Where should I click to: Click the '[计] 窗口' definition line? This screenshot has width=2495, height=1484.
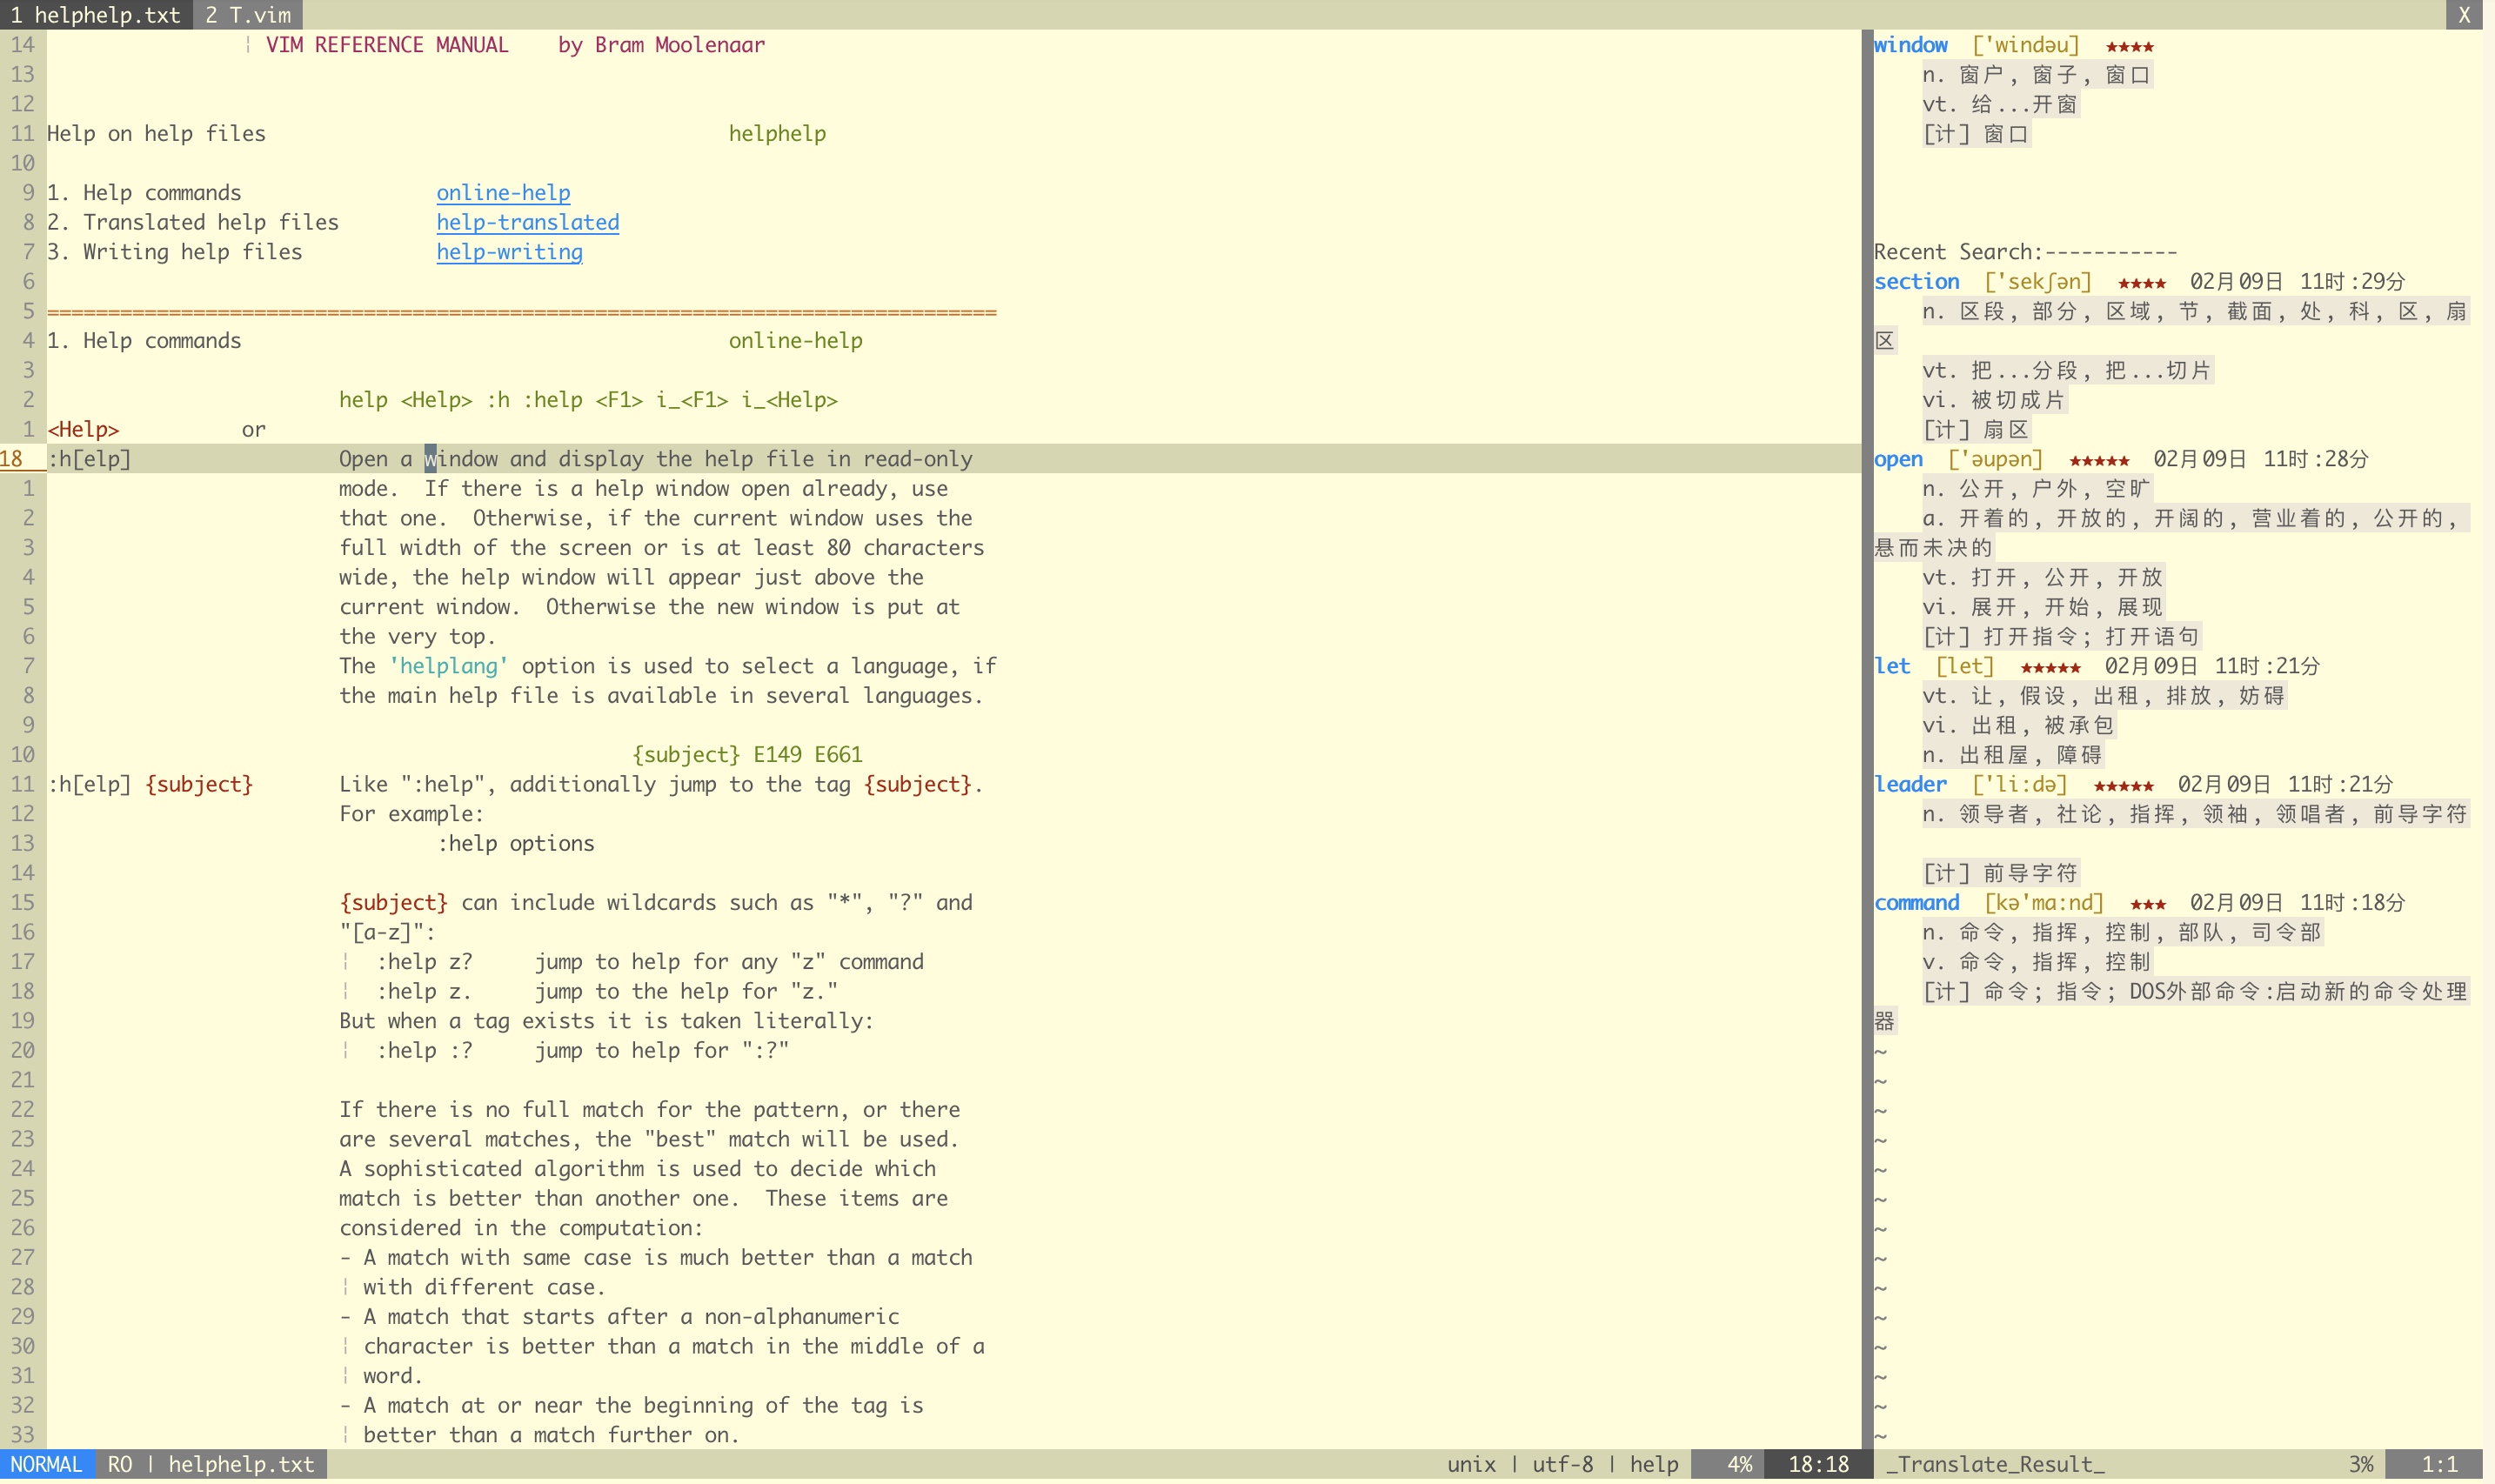pos(1976,133)
